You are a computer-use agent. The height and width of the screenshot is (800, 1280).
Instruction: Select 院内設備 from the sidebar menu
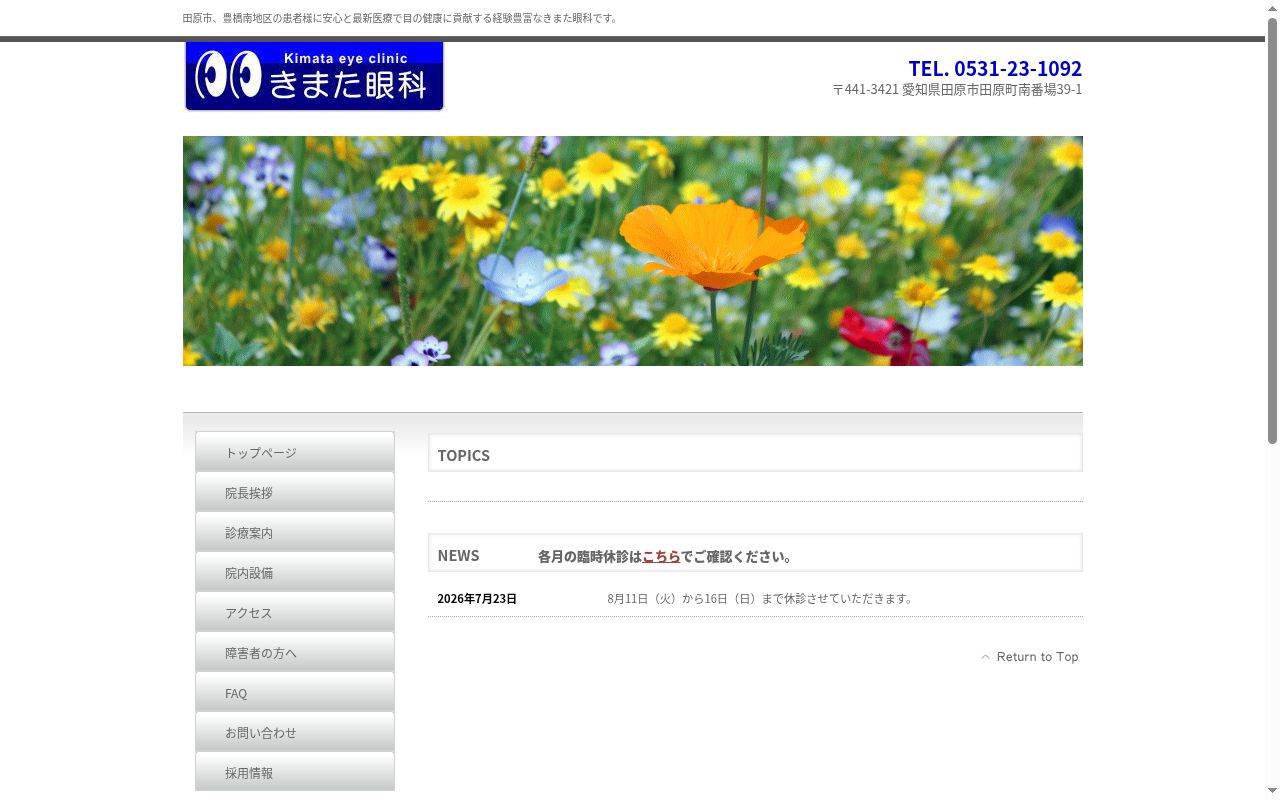pos(295,572)
